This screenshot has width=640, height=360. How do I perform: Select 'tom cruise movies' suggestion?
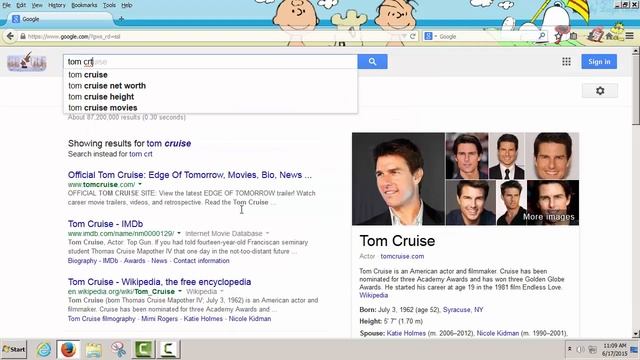[210, 108]
